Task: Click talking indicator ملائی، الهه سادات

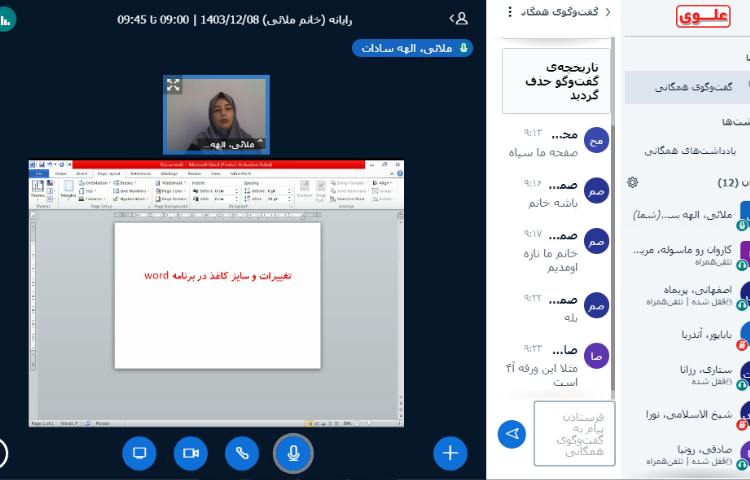Action: pos(412,48)
